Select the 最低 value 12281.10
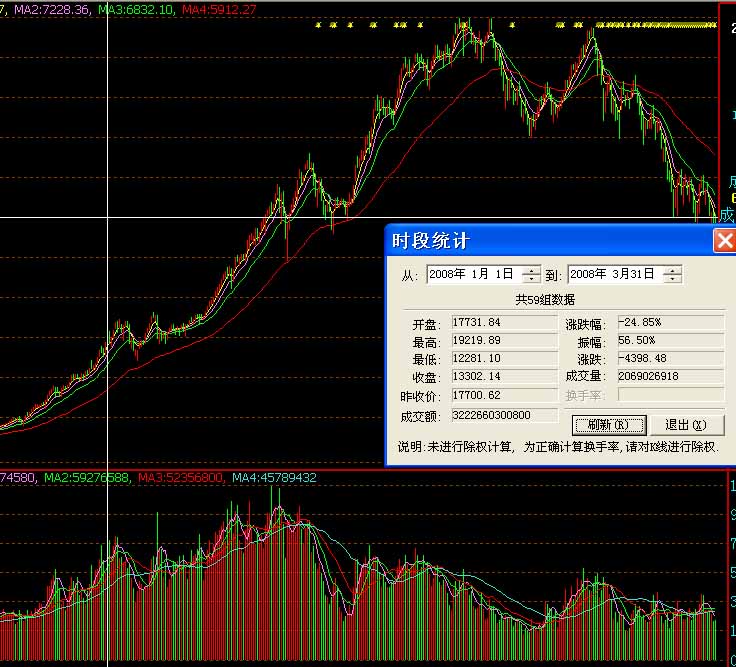The image size is (736, 667). coord(504,358)
